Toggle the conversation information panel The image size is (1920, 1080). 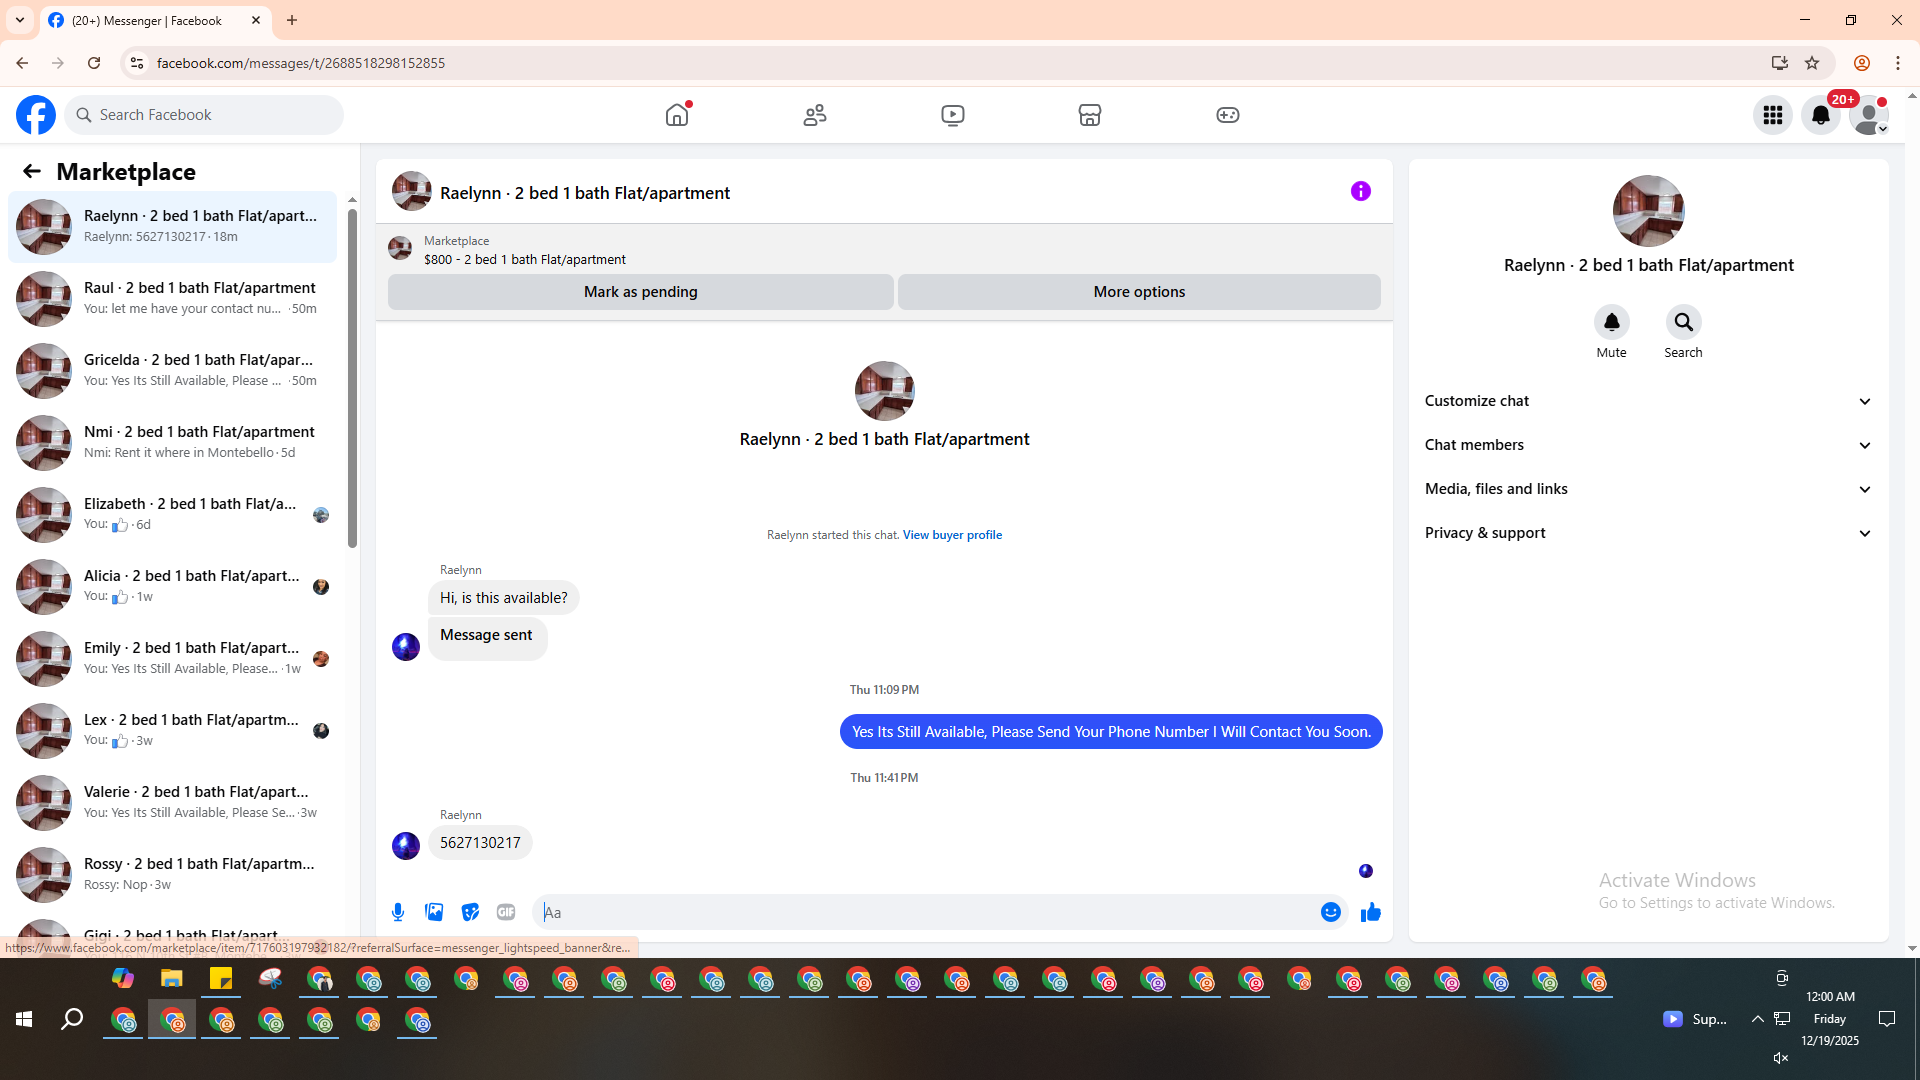(x=1360, y=191)
